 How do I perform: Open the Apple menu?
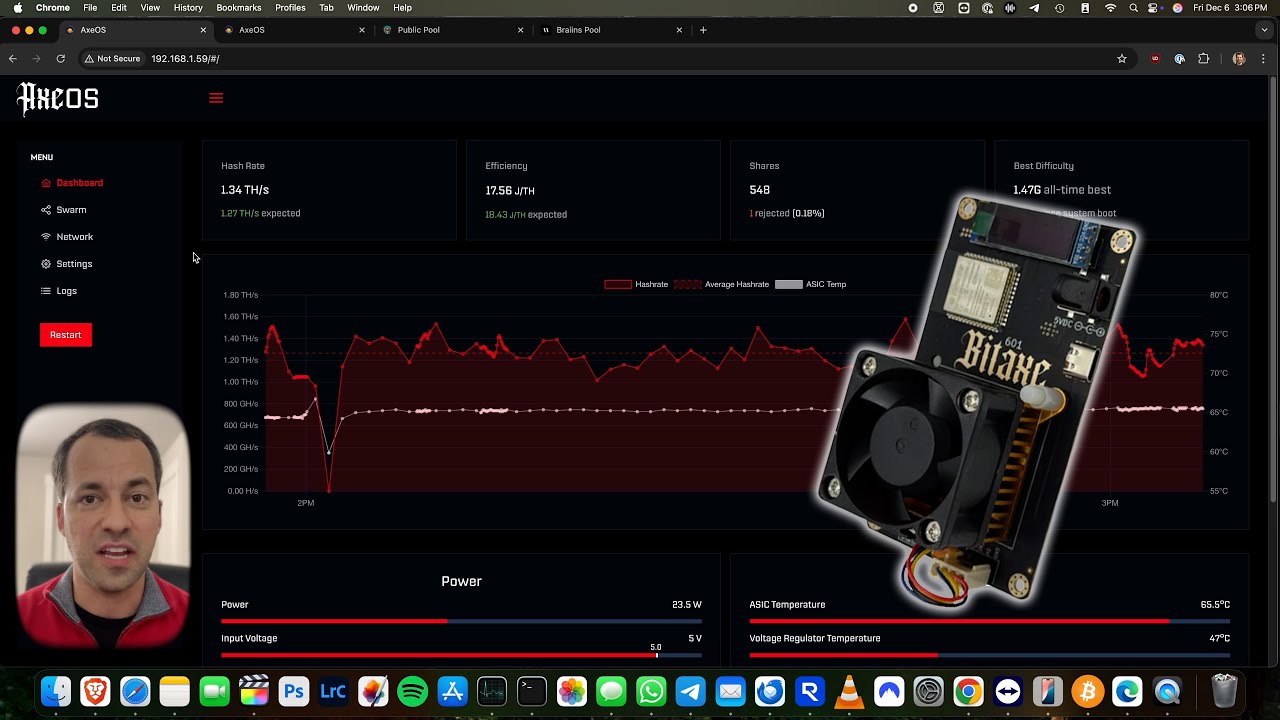(17, 8)
